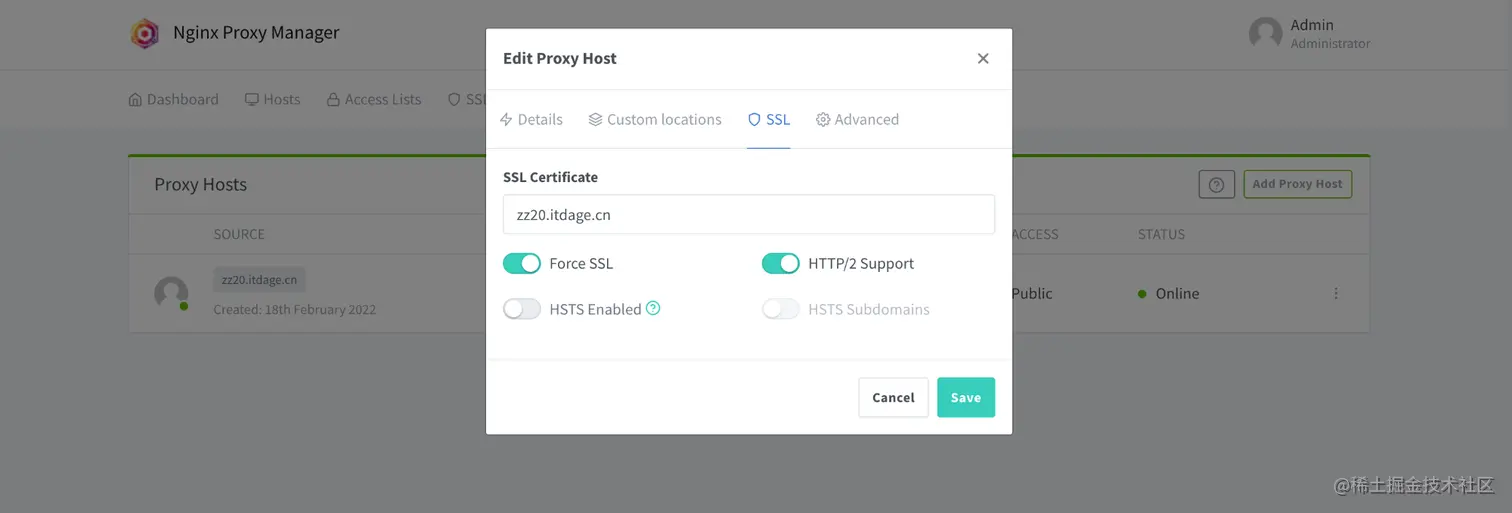Open the Admin avatar menu
1512x513 pixels.
[x=1265, y=33]
